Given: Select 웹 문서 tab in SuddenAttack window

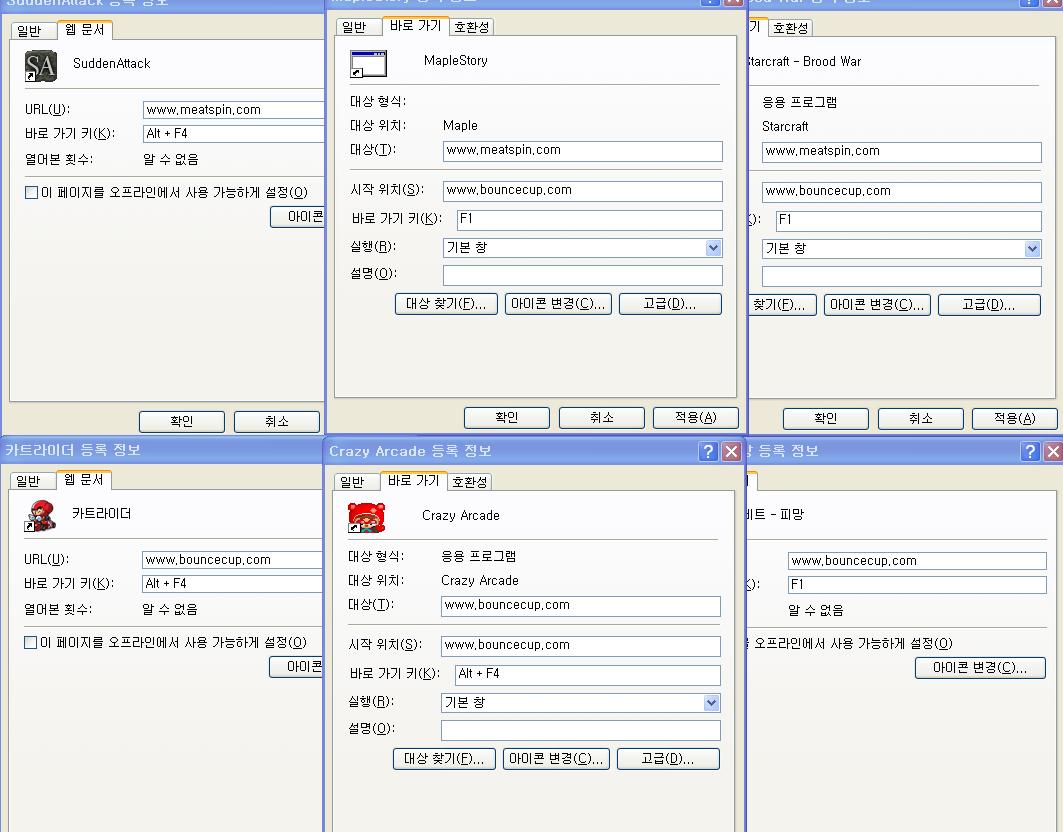Looking at the screenshot, I should [x=85, y=30].
